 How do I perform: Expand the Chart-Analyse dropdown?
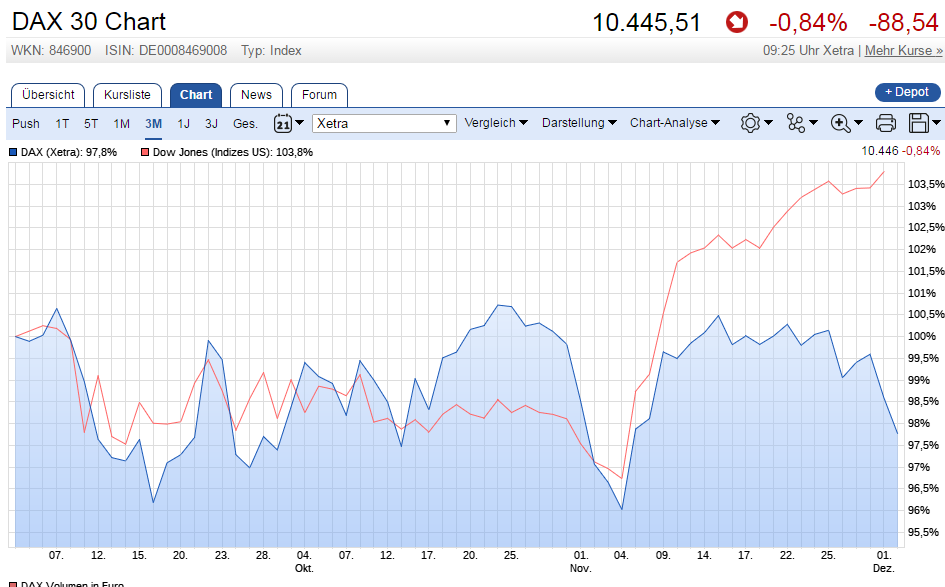click(674, 123)
